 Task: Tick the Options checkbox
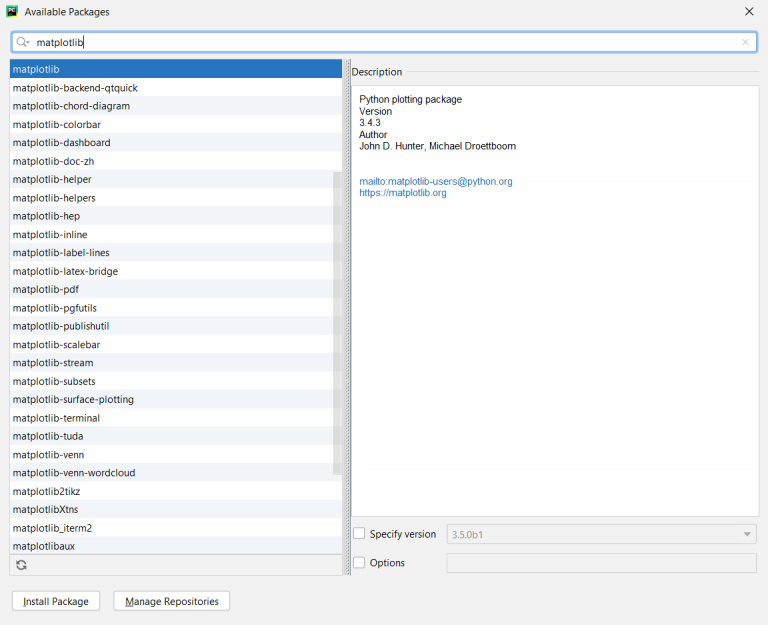coord(359,563)
